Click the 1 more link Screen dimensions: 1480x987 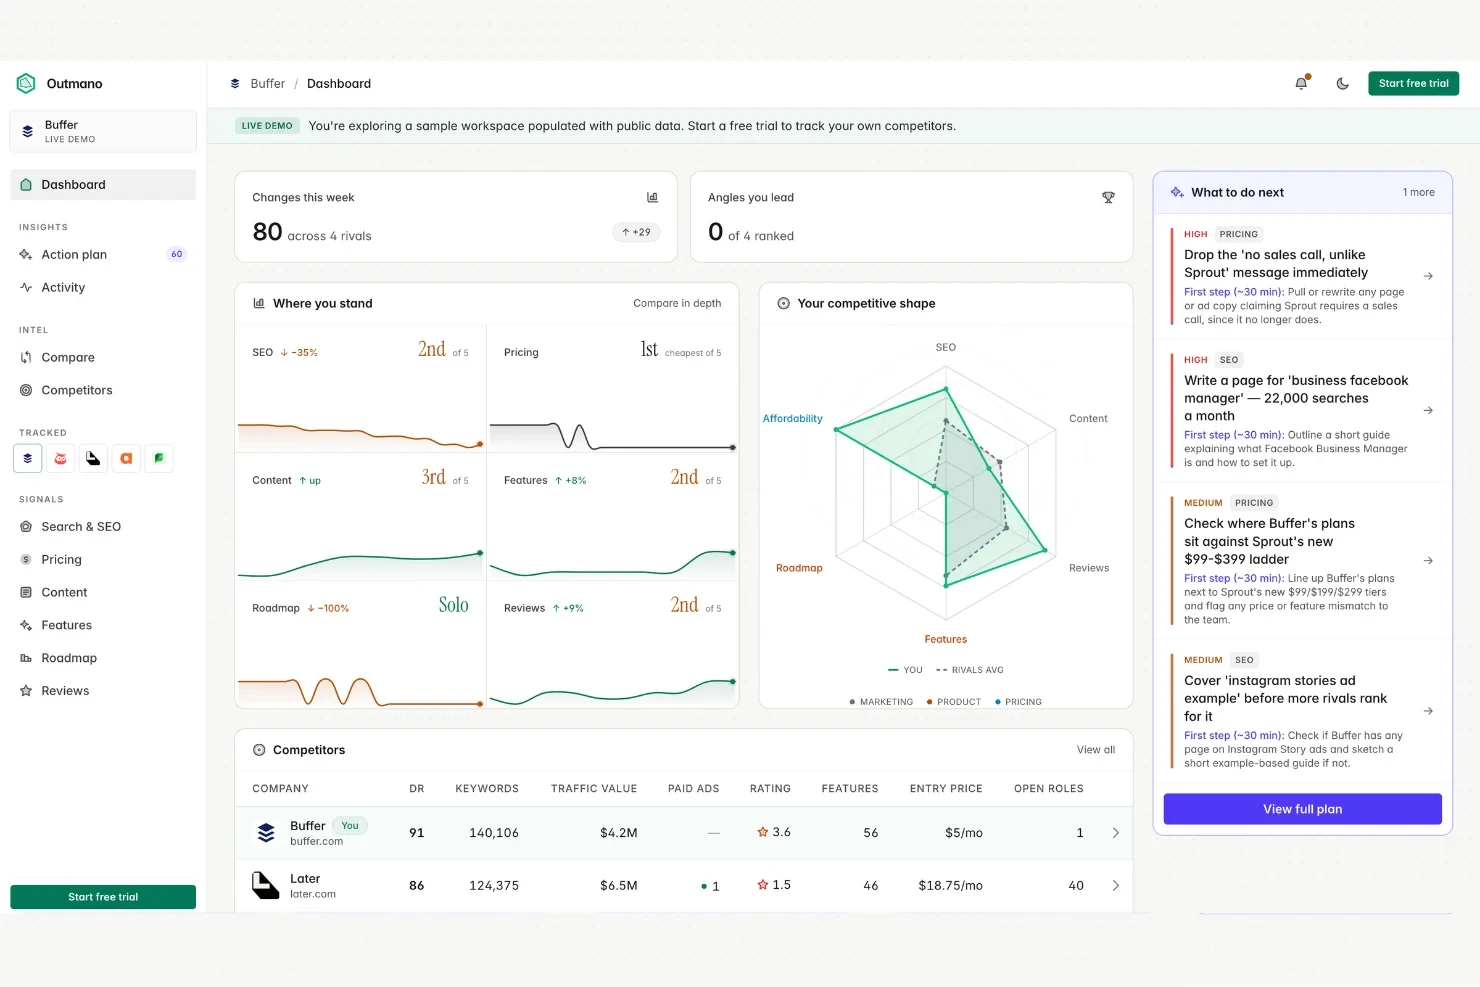point(1418,192)
